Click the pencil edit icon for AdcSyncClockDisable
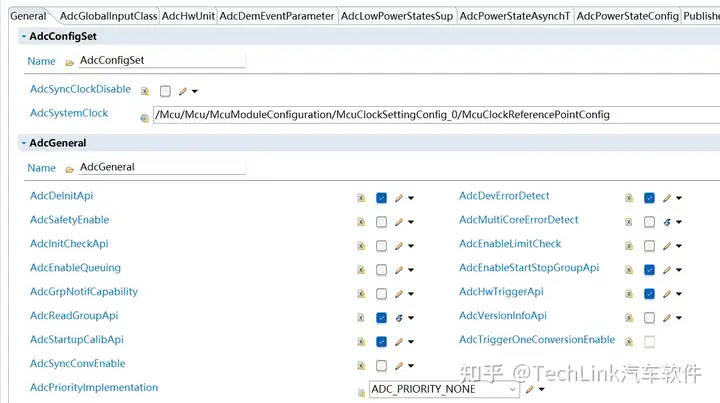The width and height of the screenshot is (720, 403). (x=183, y=91)
